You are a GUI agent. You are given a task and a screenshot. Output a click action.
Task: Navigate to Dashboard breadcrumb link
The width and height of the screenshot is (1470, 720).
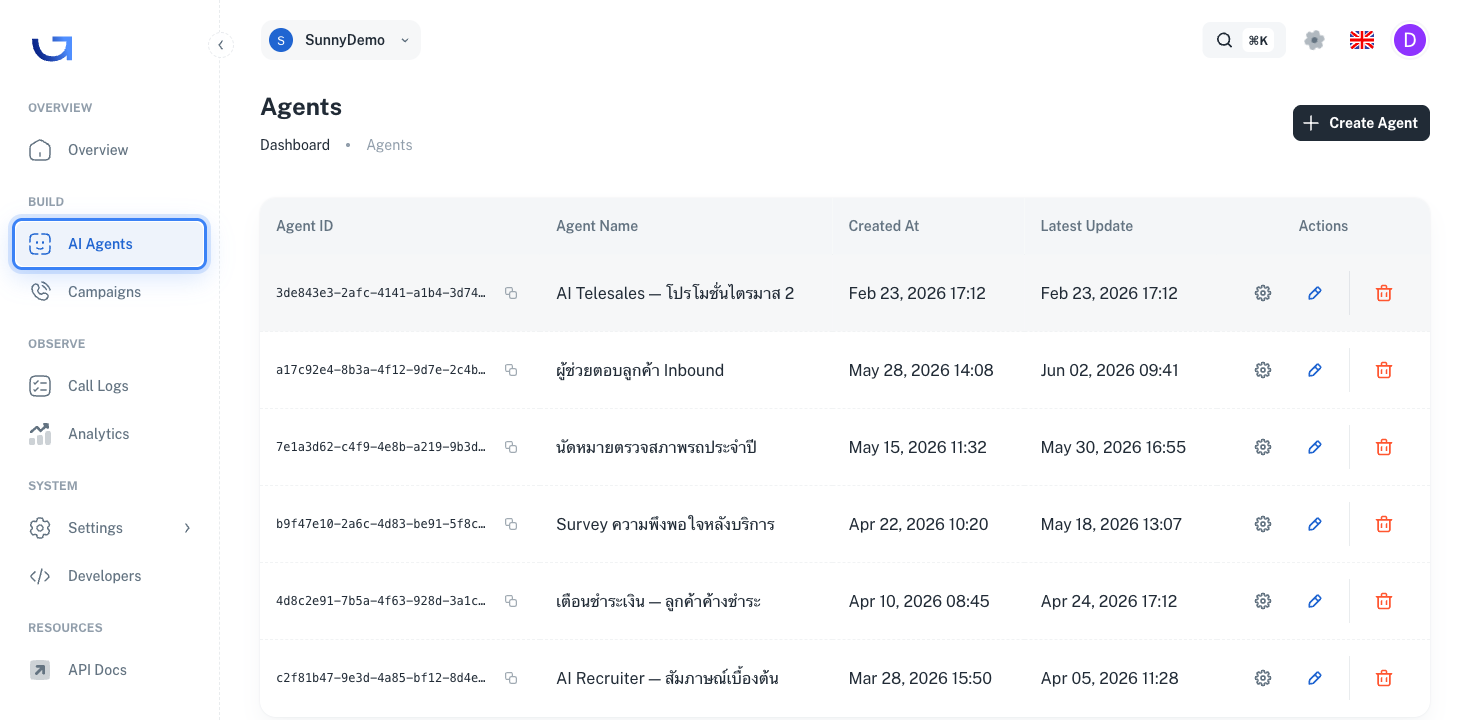[295, 145]
